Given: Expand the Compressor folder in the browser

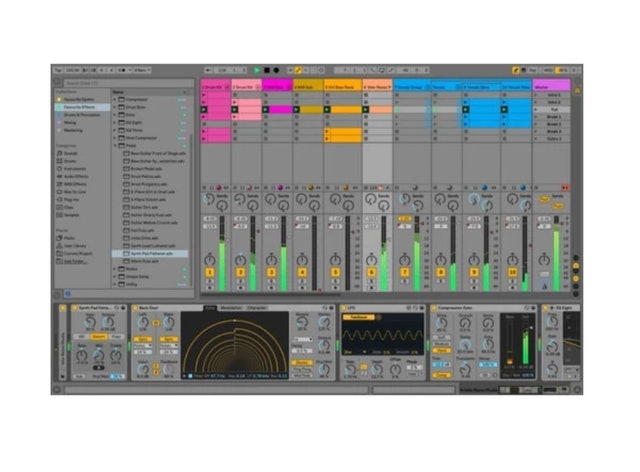Looking at the screenshot, I should 115,99.
